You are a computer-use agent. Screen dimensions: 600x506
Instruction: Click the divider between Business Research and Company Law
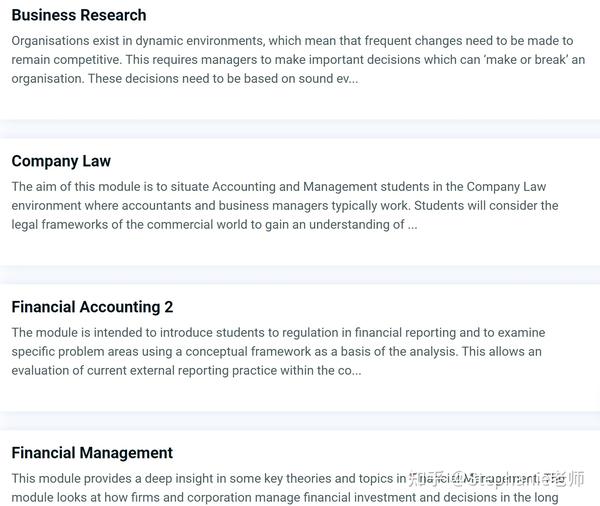pyautogui.click(x=300, y=129)
